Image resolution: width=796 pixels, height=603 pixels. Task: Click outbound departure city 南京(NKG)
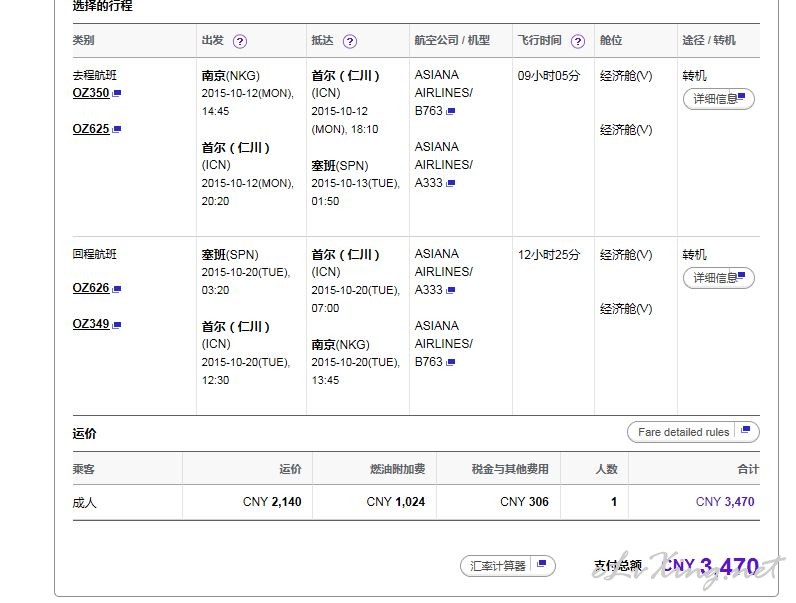(x=230, y=76)
